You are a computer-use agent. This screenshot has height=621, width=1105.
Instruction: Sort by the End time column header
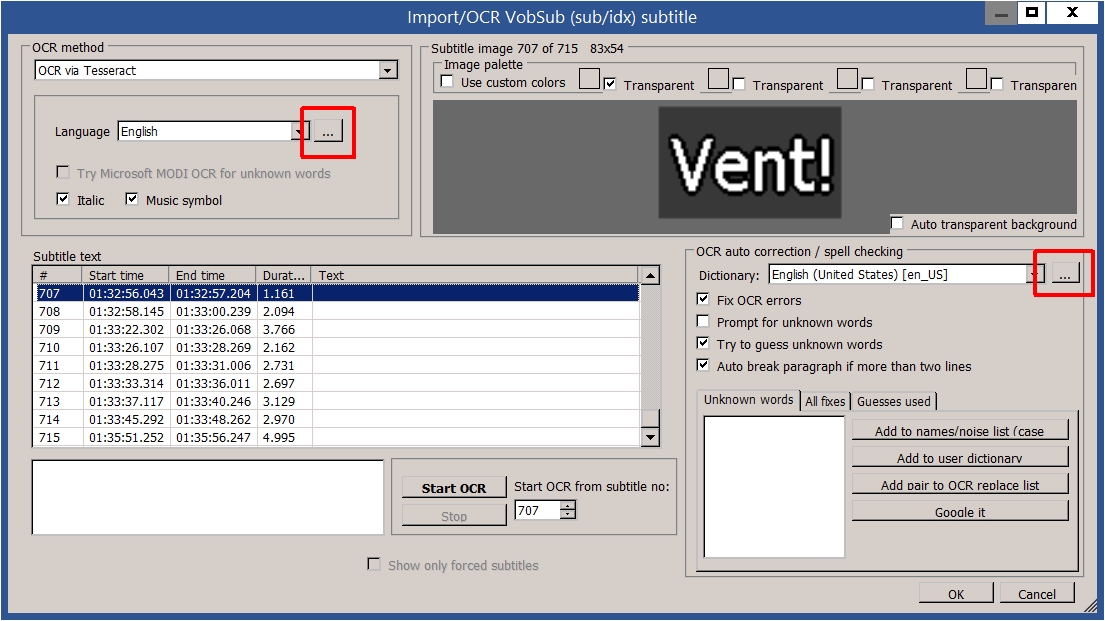coord(212,275)
